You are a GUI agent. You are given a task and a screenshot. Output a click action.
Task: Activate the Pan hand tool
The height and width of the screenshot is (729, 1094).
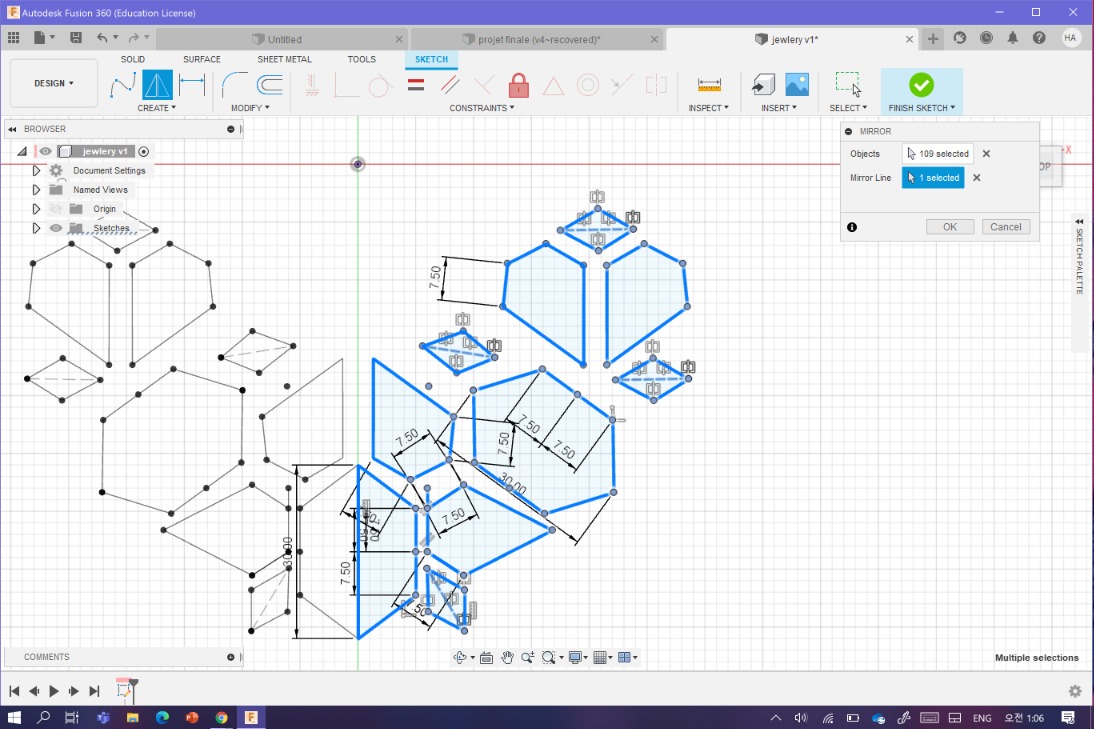(508, 657)
